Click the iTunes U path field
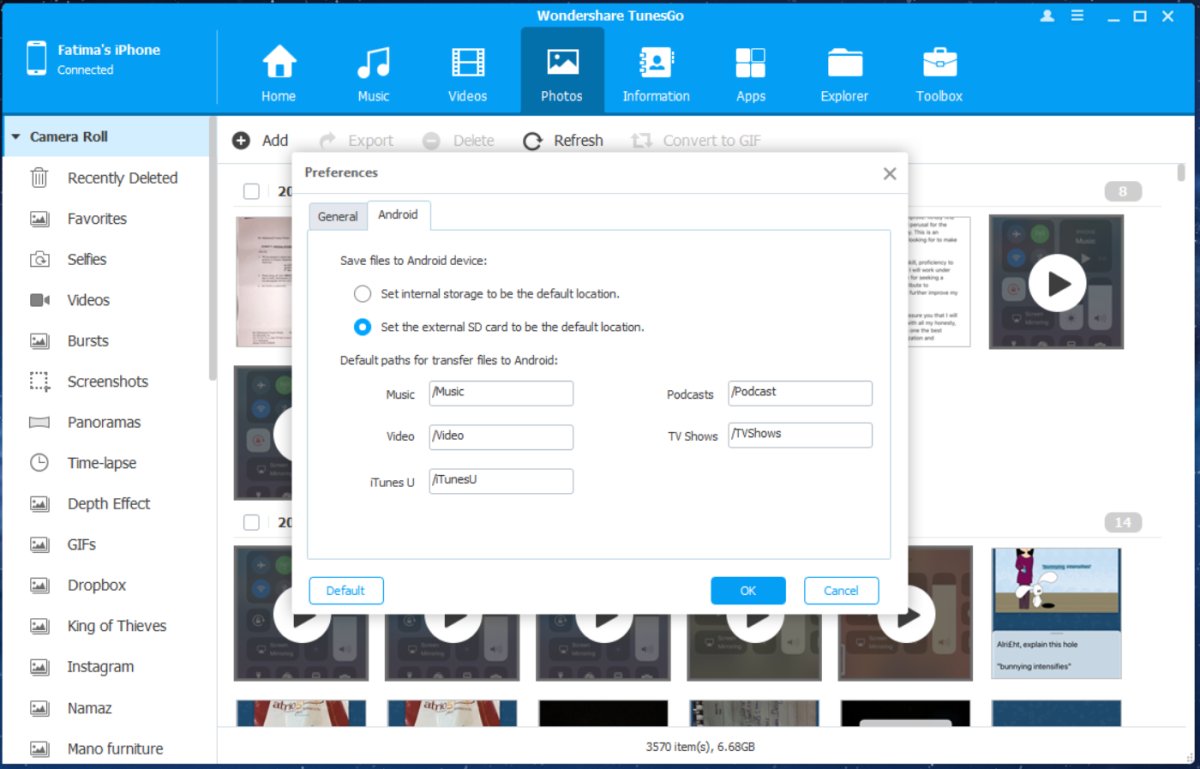The height and width of the screenshot is (769, 1200). pos(501,481)
